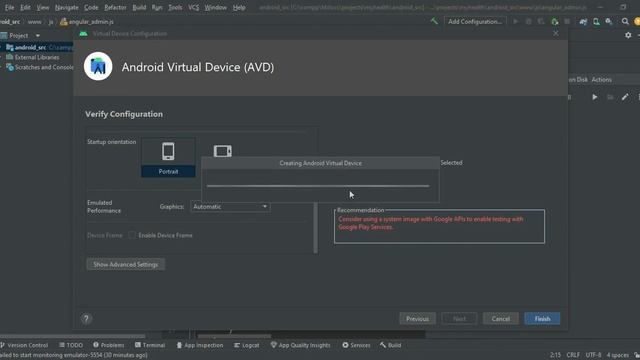The height and width of the screenshot is (360, 640).
Task: Open the TODO tool window
Action: pos(71,345)
